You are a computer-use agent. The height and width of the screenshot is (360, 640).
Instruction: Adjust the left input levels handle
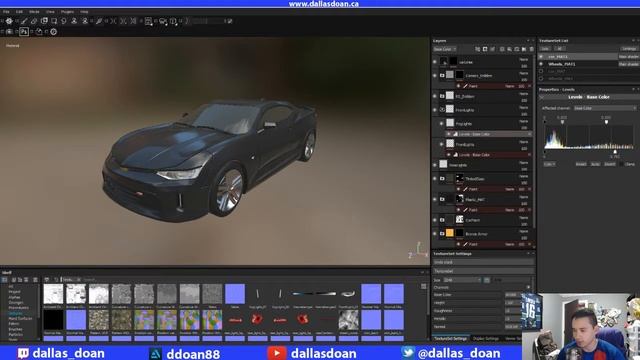(562, 122)
